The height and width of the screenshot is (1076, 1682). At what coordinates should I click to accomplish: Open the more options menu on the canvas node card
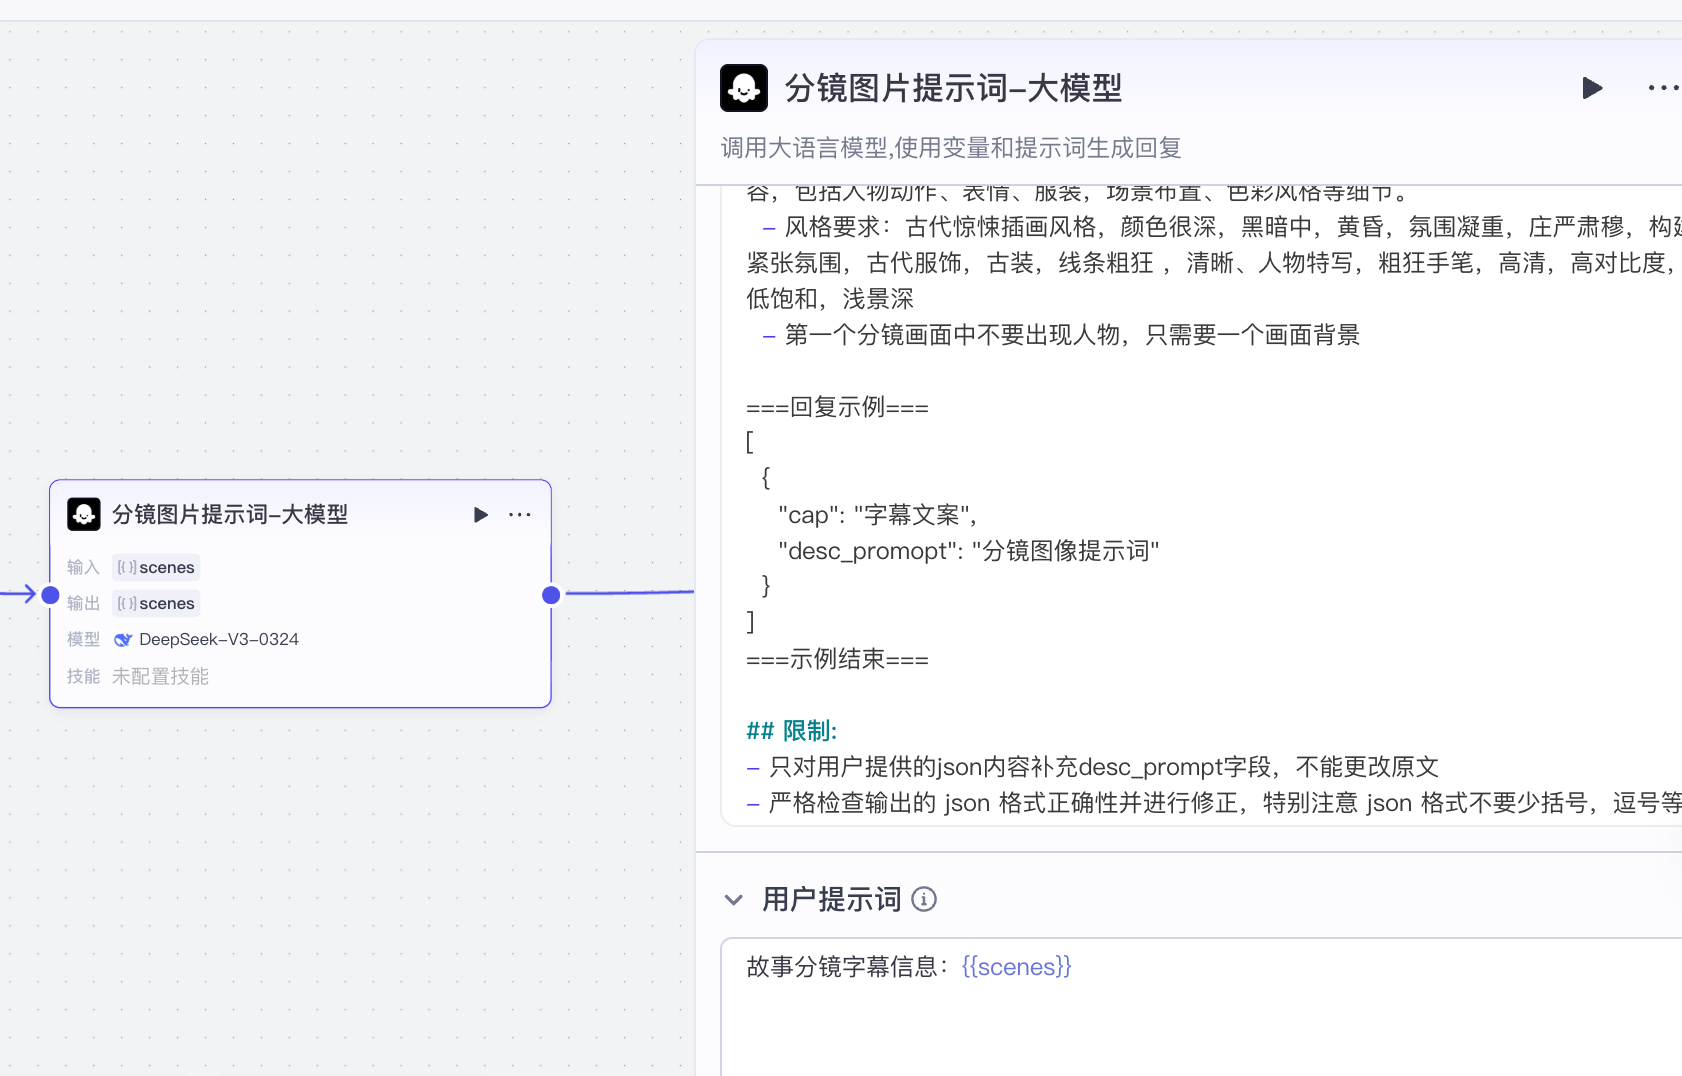(x=520, y=515)
